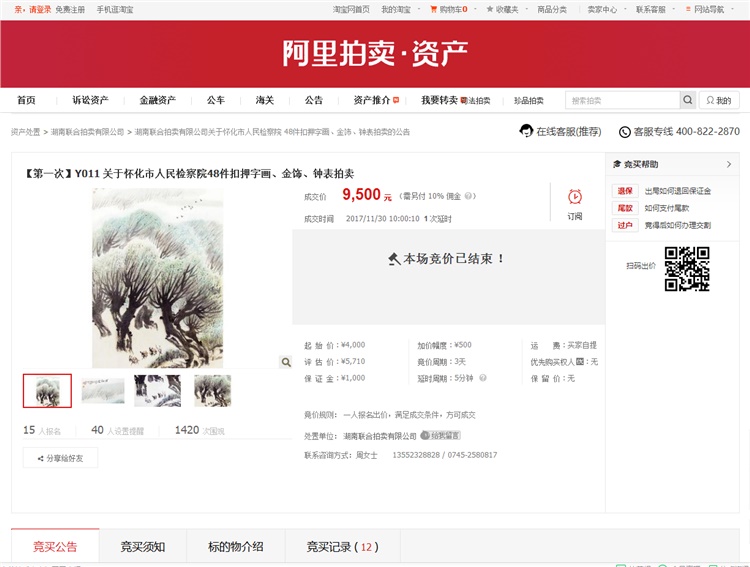The height and width of the screenshot is (567, 750).
Task: Click the delay period help question icon
Action: point(483,378)
